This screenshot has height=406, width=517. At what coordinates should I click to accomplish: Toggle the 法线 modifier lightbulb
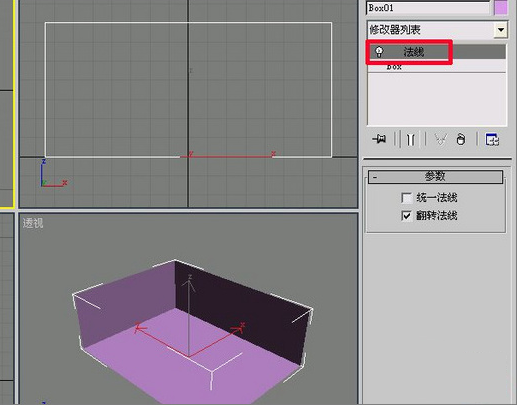click(379, 52)
